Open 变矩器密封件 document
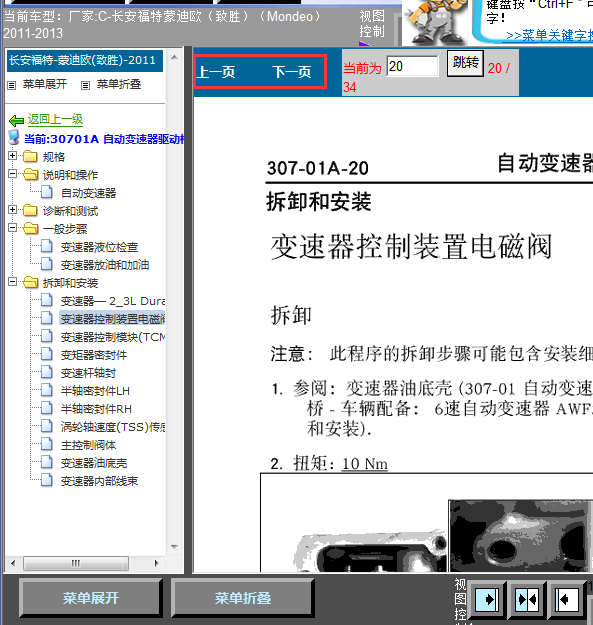Screen dimensions: 593x625 (94, 355)
